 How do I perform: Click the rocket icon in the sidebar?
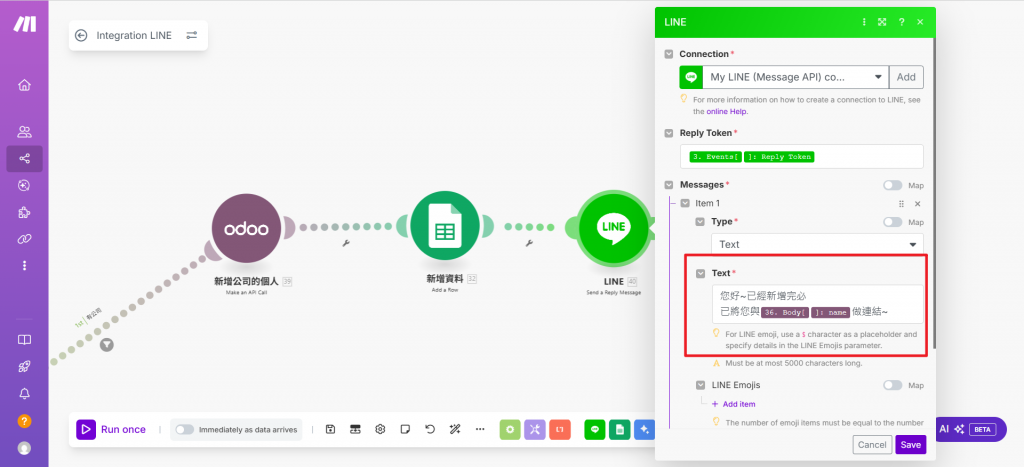coord(24,366)
